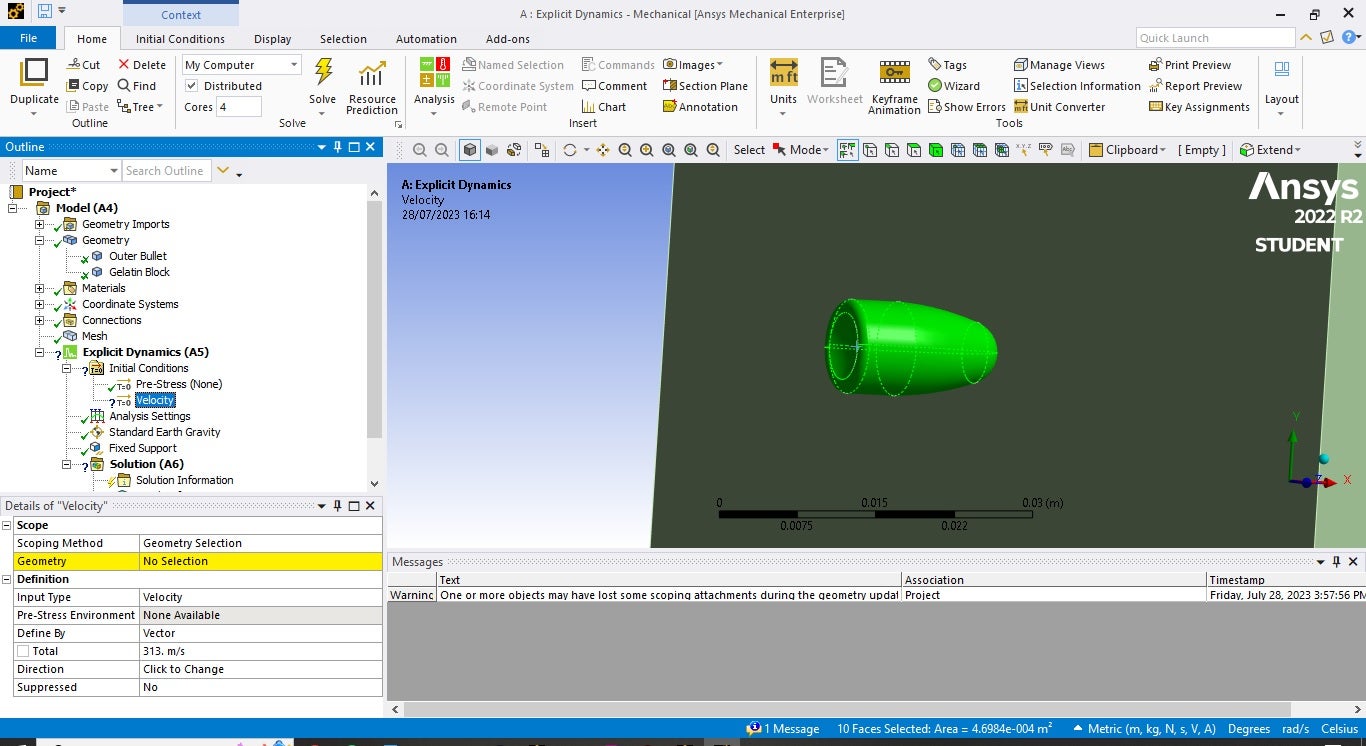Image resolution: width=1366 pixels, height=746 pixels.
Task: Switch to Initial Conditions ribbon tab
Action: (x=180, y=39)
